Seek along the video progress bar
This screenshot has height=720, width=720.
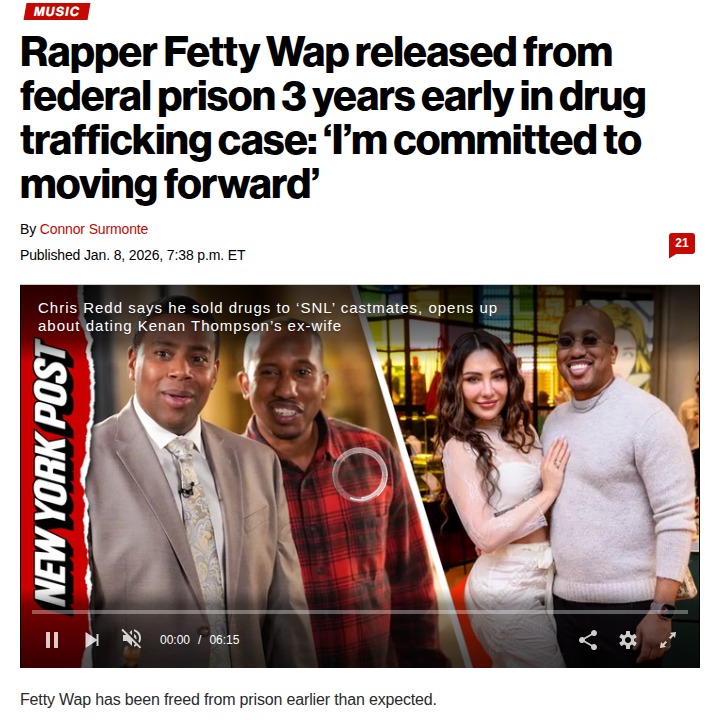(360, 612)
